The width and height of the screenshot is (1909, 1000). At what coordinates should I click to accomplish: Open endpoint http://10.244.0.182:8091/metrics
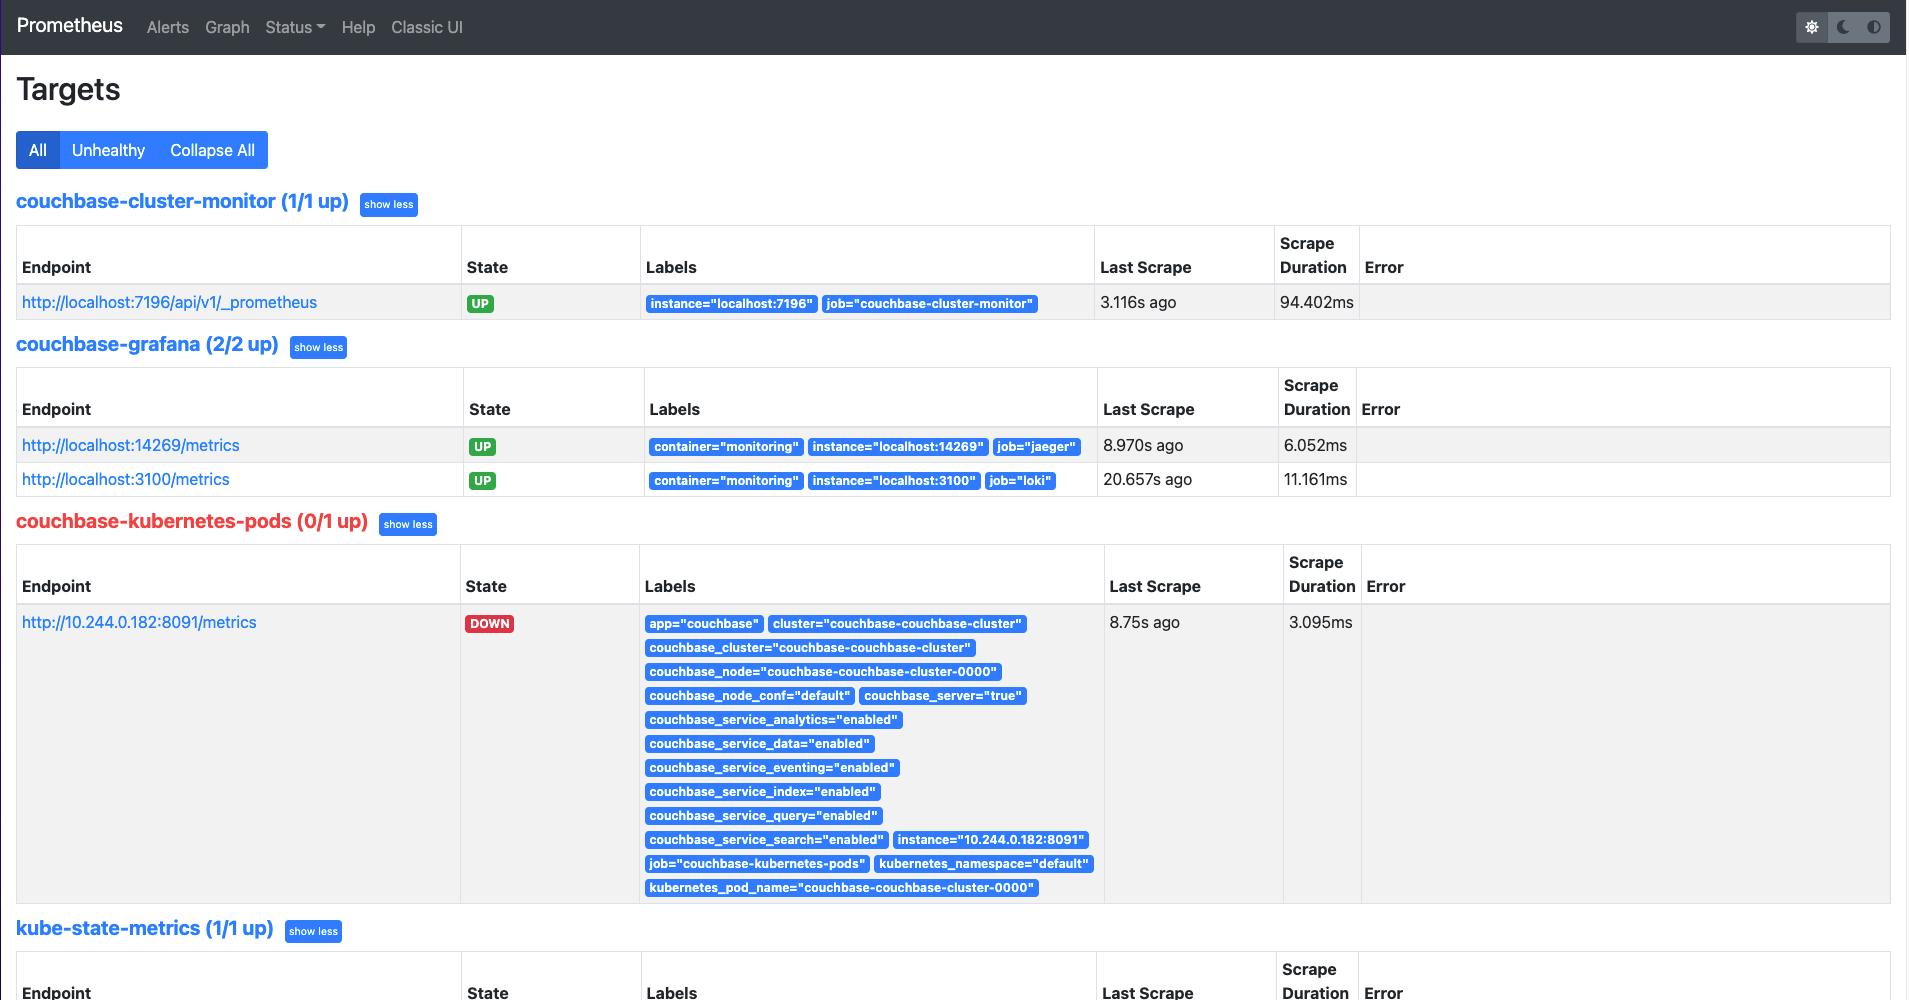(x=139, y=622)
